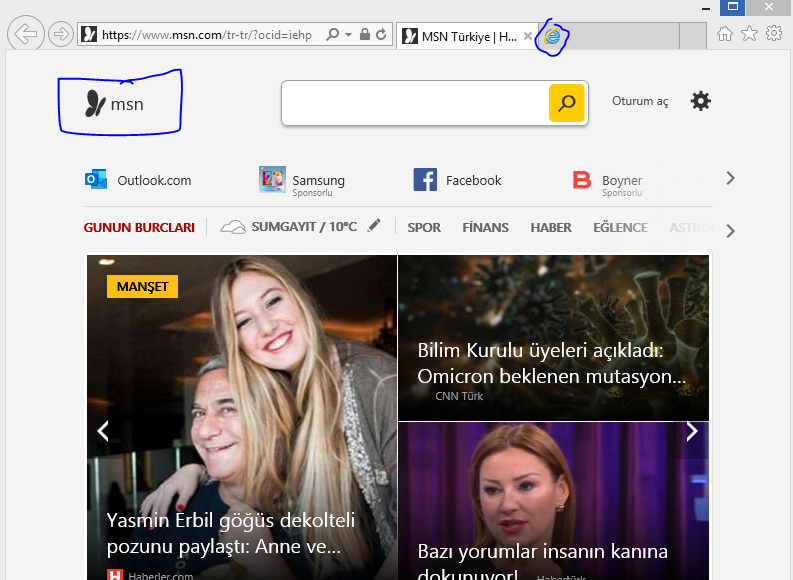Viewport: 793px width, 580px height.
Task: Close the MSN Türkiye tab
Action: 527,36
